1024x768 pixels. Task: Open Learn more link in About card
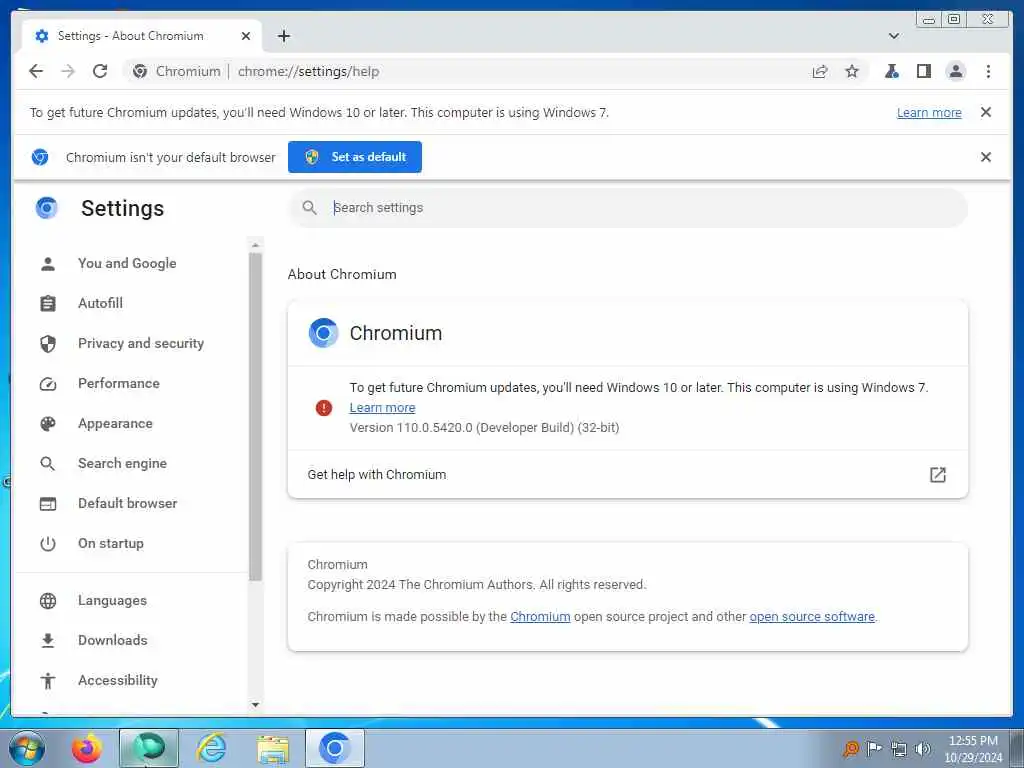point(382,408)
